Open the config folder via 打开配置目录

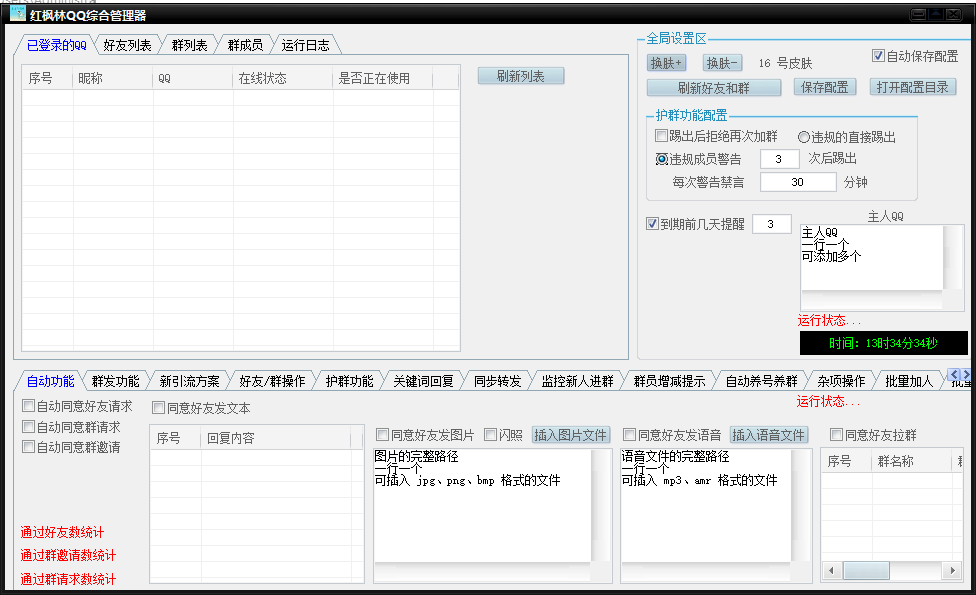(x=912, y=87)
